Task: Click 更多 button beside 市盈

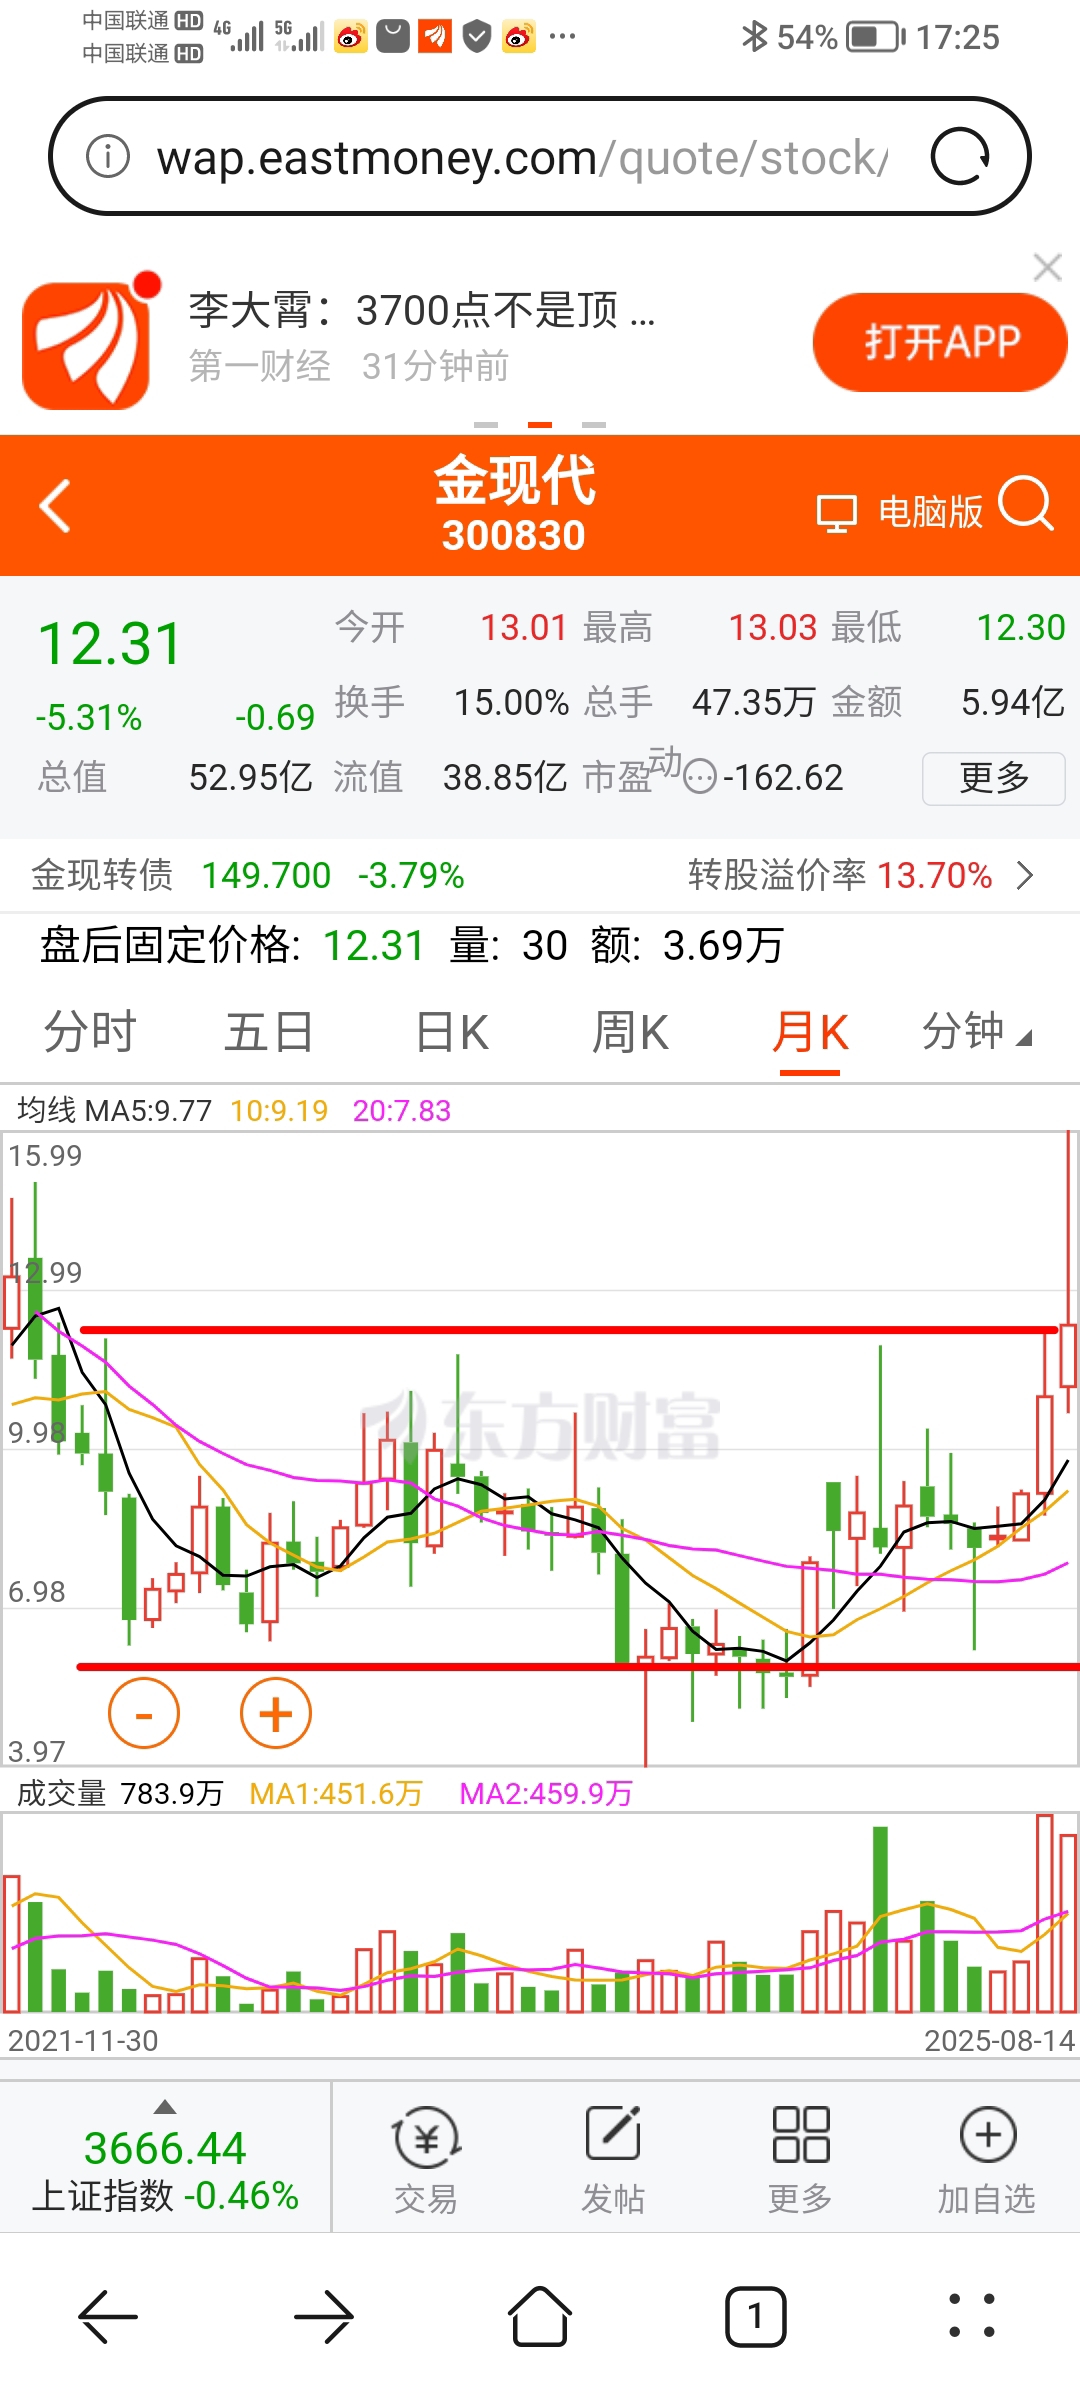Action: click(993, 777)
